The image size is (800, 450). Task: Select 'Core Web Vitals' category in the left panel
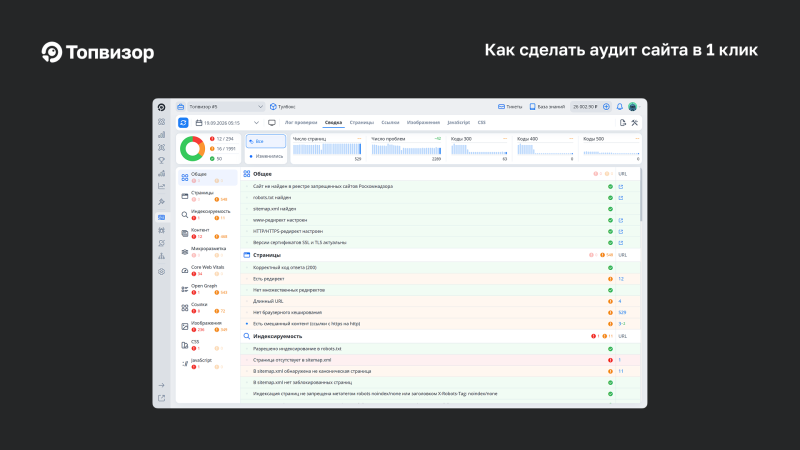pos(207,270)
